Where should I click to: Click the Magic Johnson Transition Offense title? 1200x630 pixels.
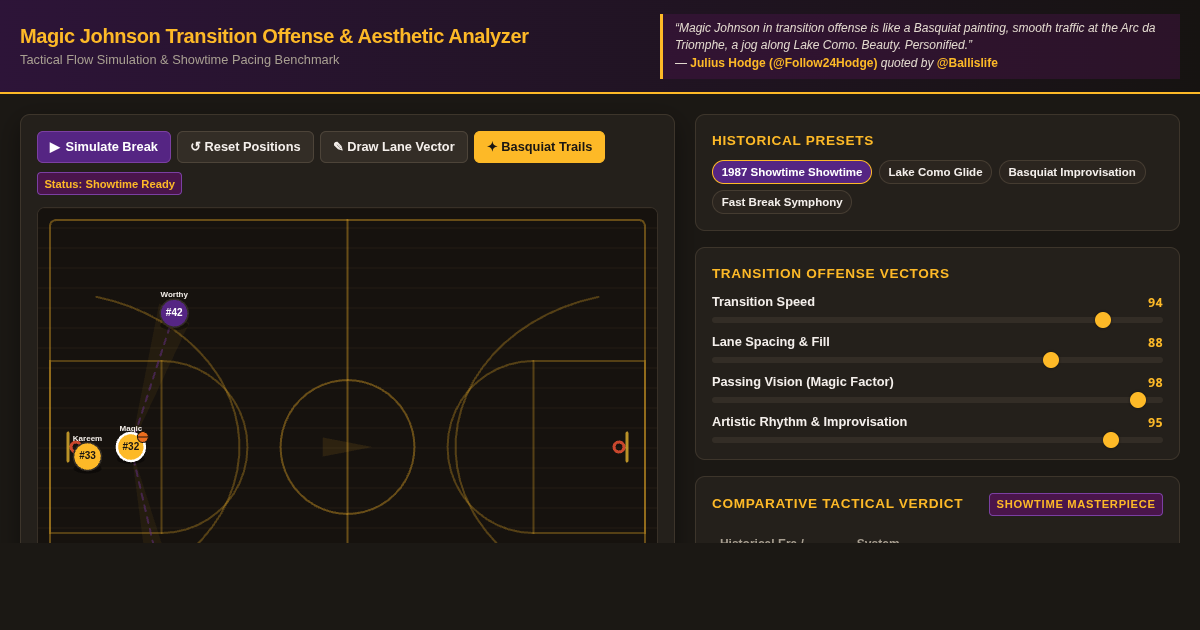pos(274,36)
